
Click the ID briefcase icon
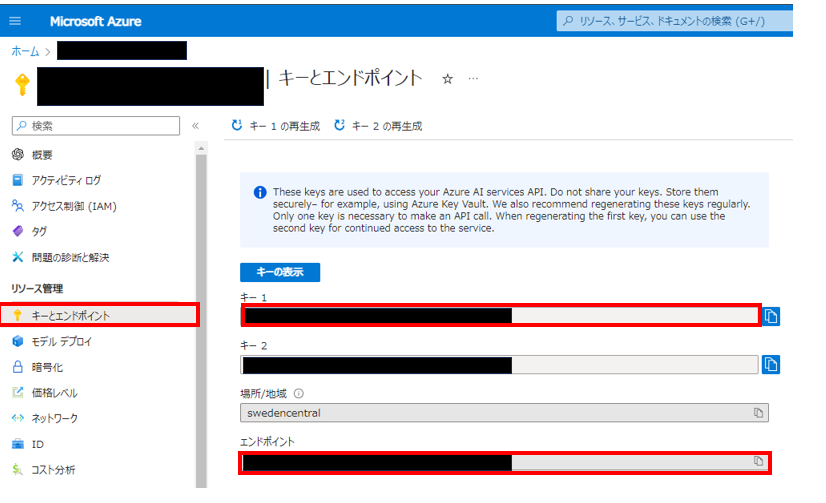coord(17,443)
